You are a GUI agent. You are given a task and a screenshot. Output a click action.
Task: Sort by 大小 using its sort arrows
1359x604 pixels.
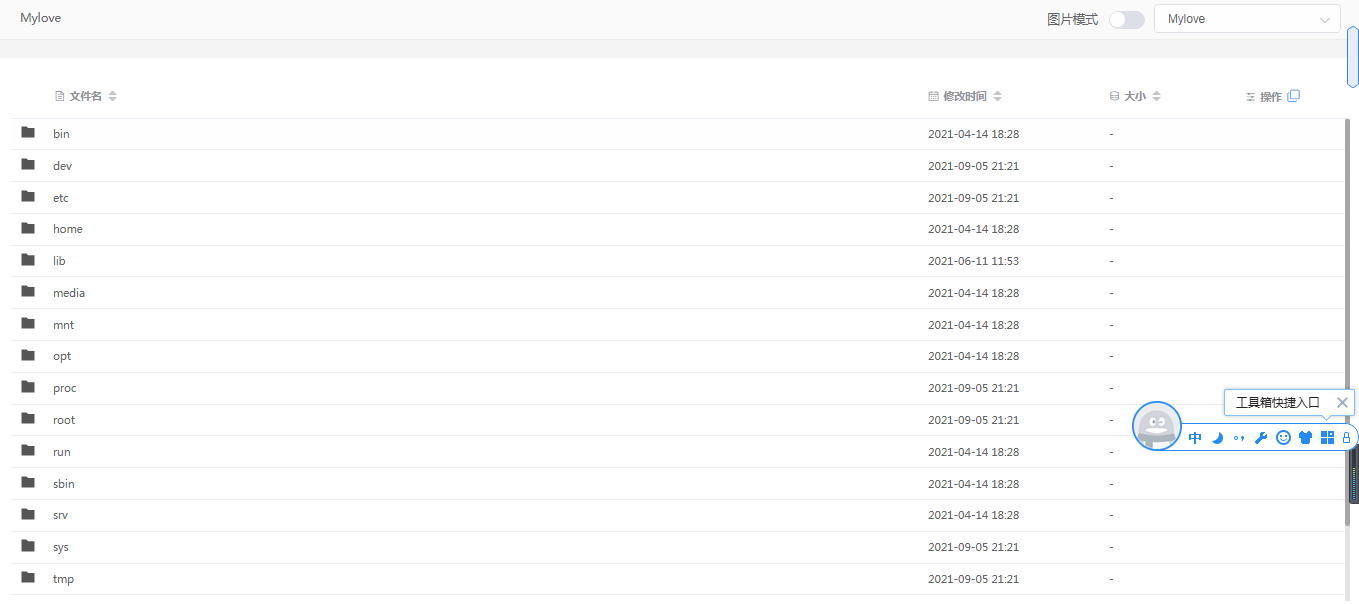[1157, 96]
